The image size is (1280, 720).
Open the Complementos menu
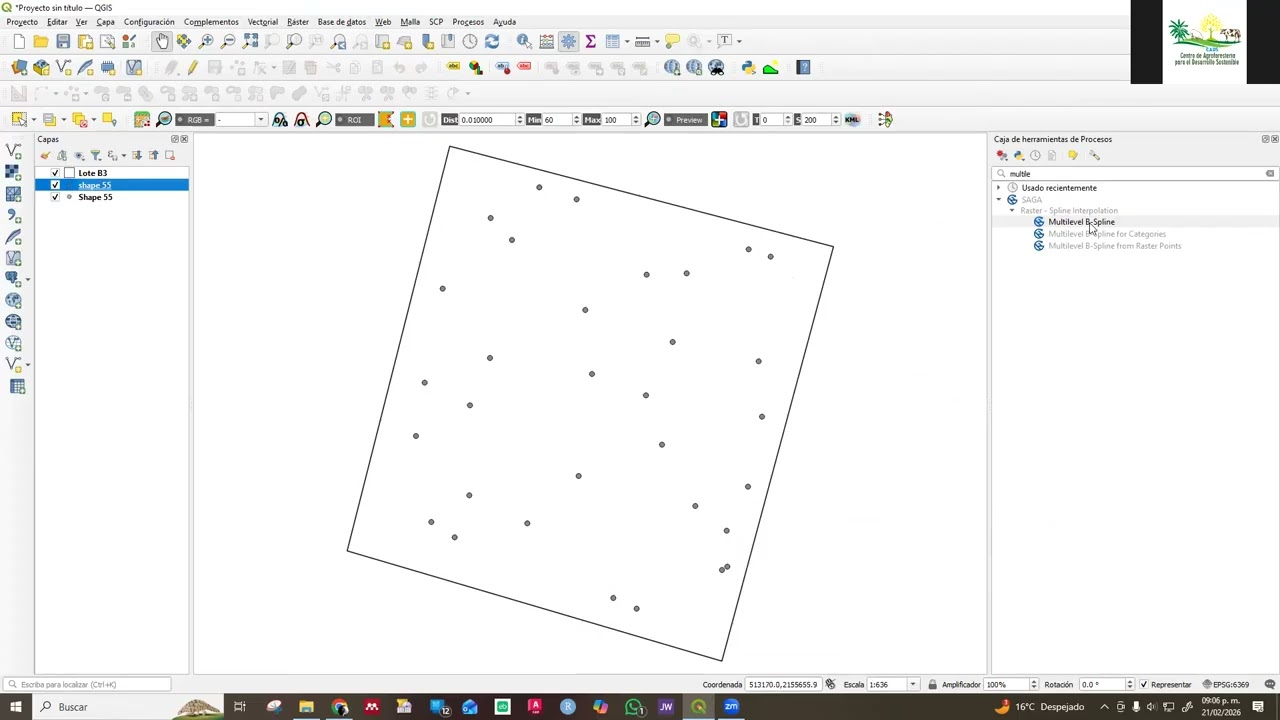pos(211,22)
